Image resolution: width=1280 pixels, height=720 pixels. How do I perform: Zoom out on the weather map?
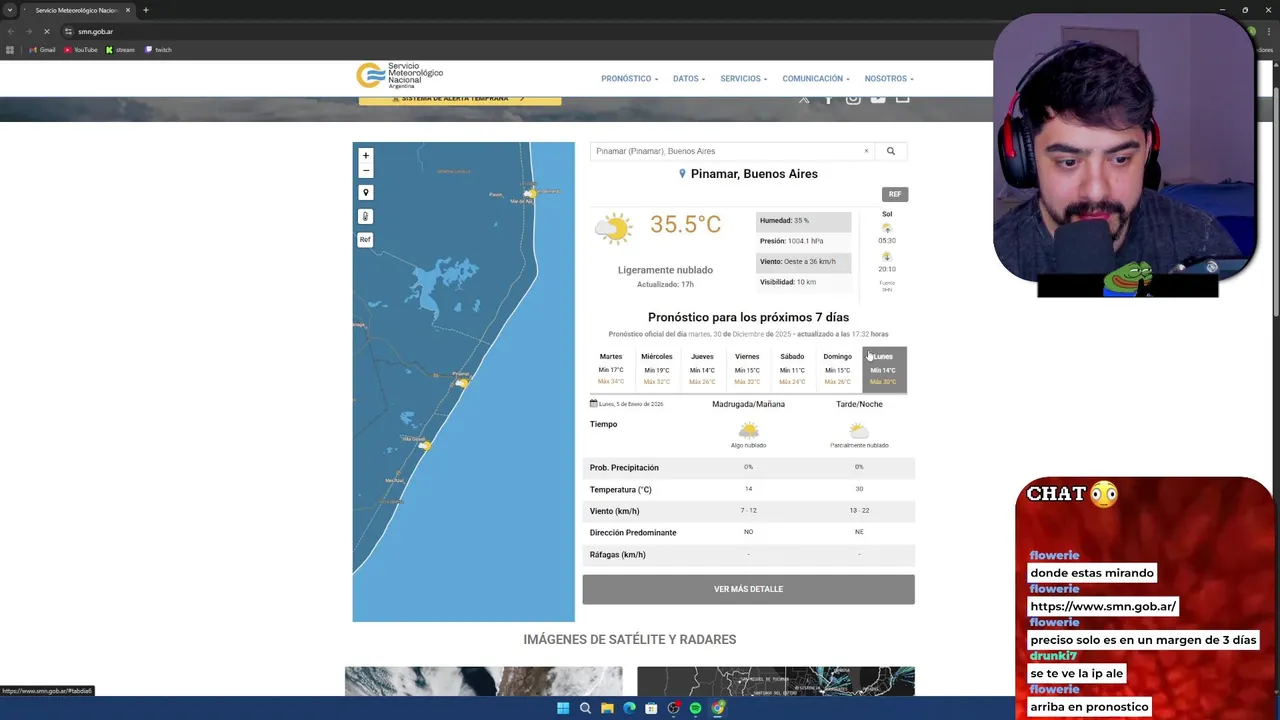point(365,170)
